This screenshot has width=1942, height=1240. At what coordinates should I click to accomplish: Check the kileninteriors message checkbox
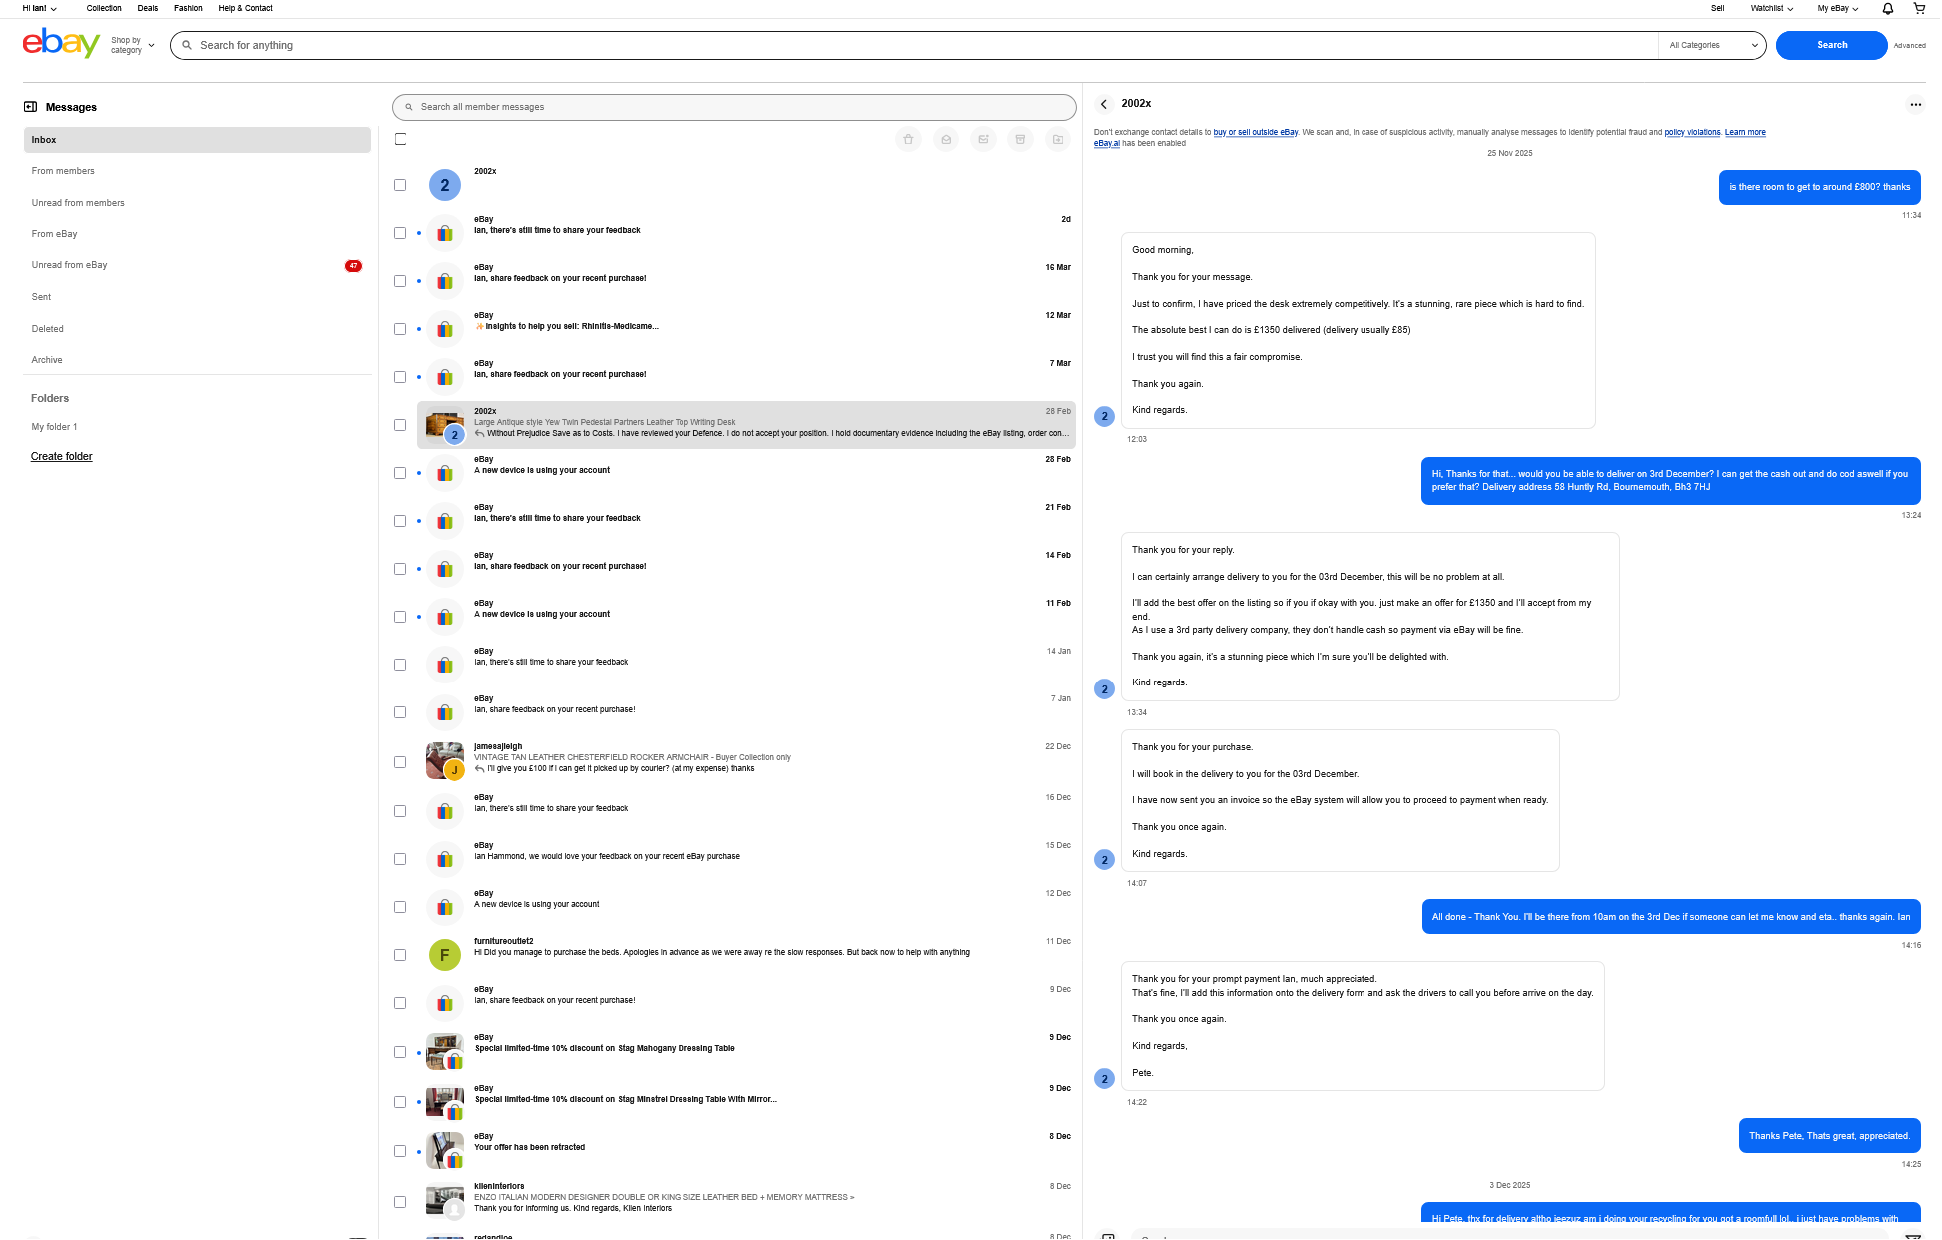(400, 1202)
